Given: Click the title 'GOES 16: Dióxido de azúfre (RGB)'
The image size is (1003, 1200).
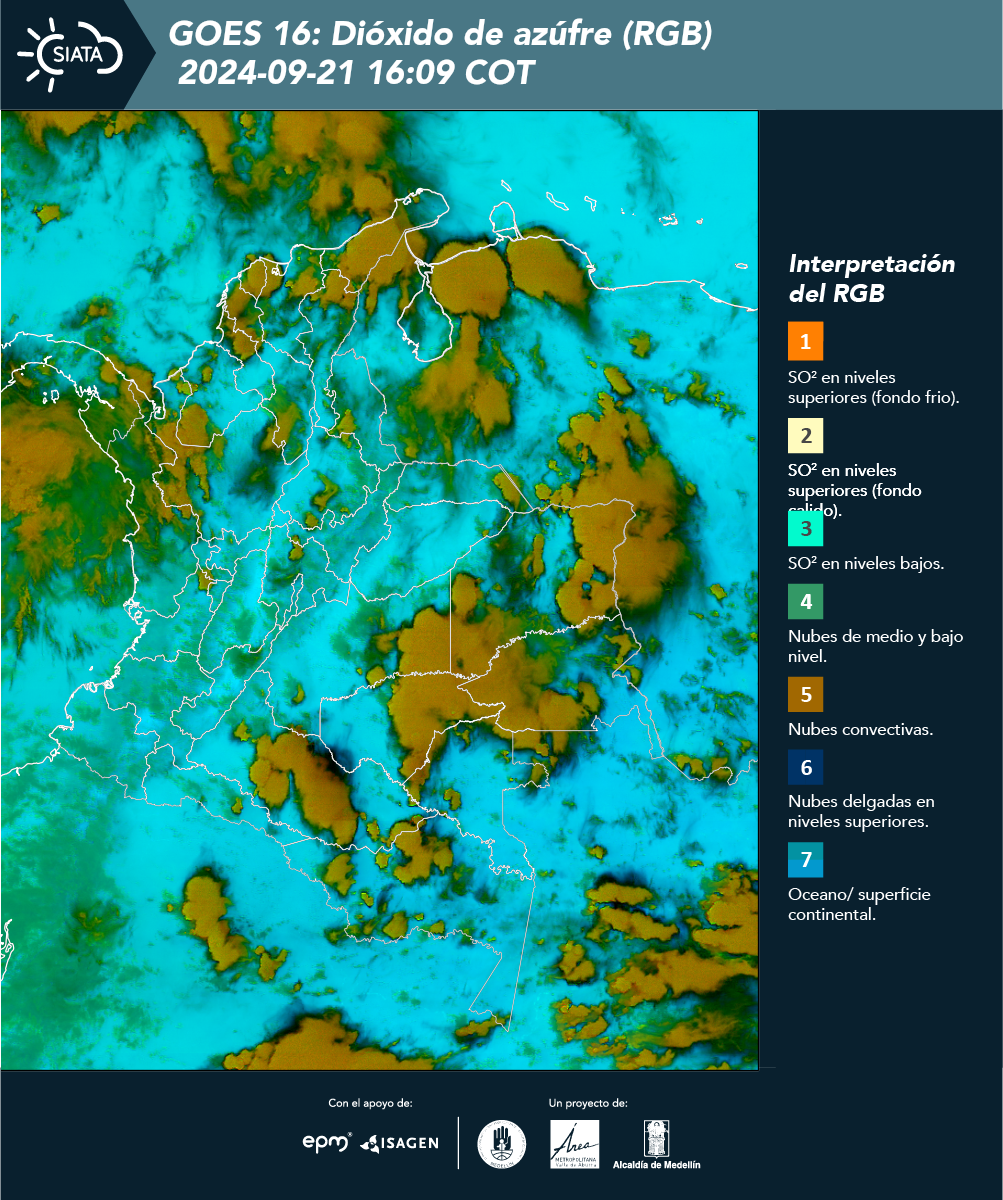Looking at the screenshot, I should pyautogui.click(x=440, y=35).
